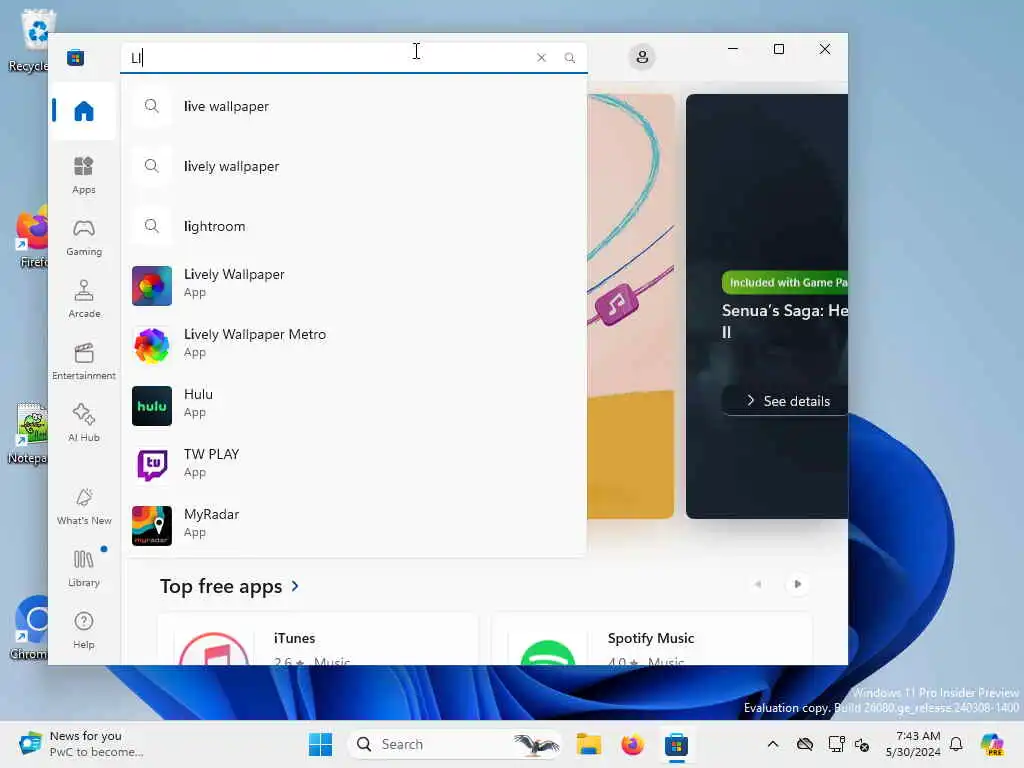Open the Spotify Music app card
This screenshot has width=1024, height=768.
(651, 640)
